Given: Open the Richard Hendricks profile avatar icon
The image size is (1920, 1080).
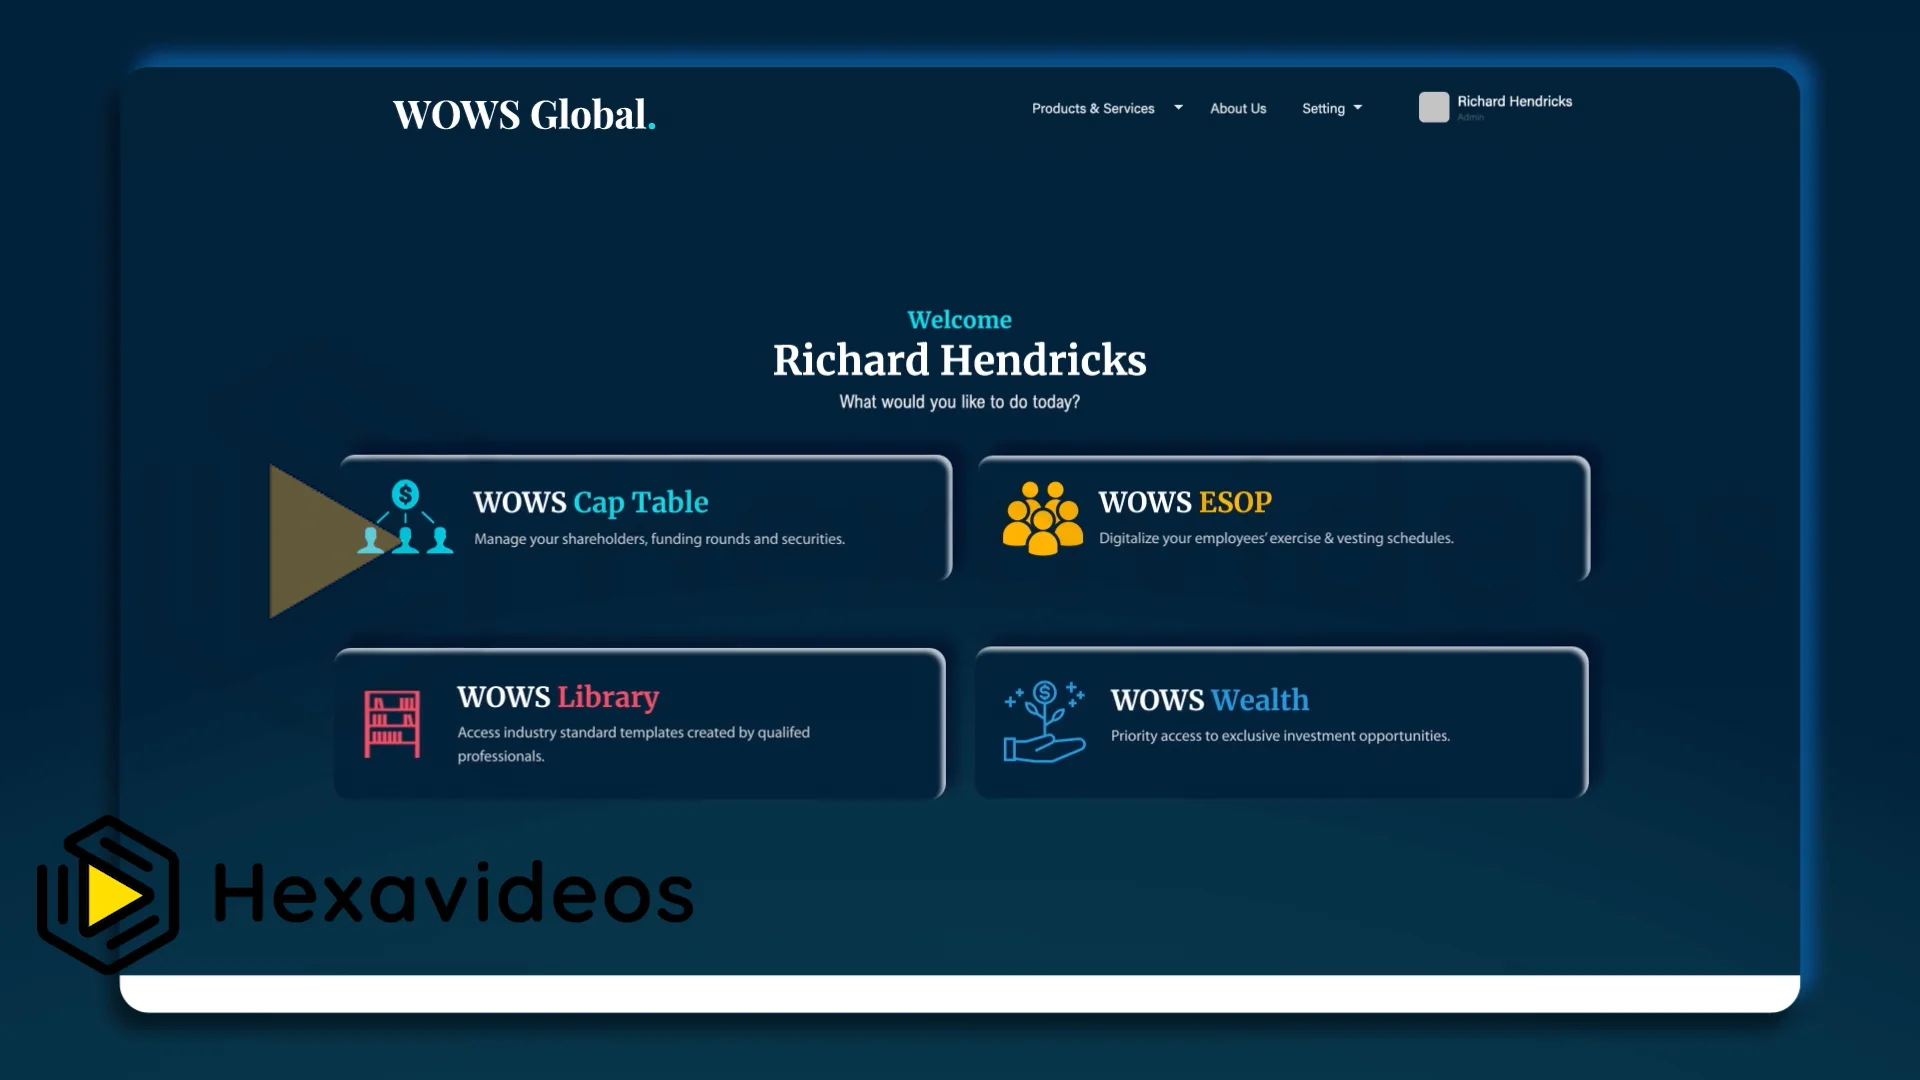Looking at the screenshot, I should [x=1435, y=107].
